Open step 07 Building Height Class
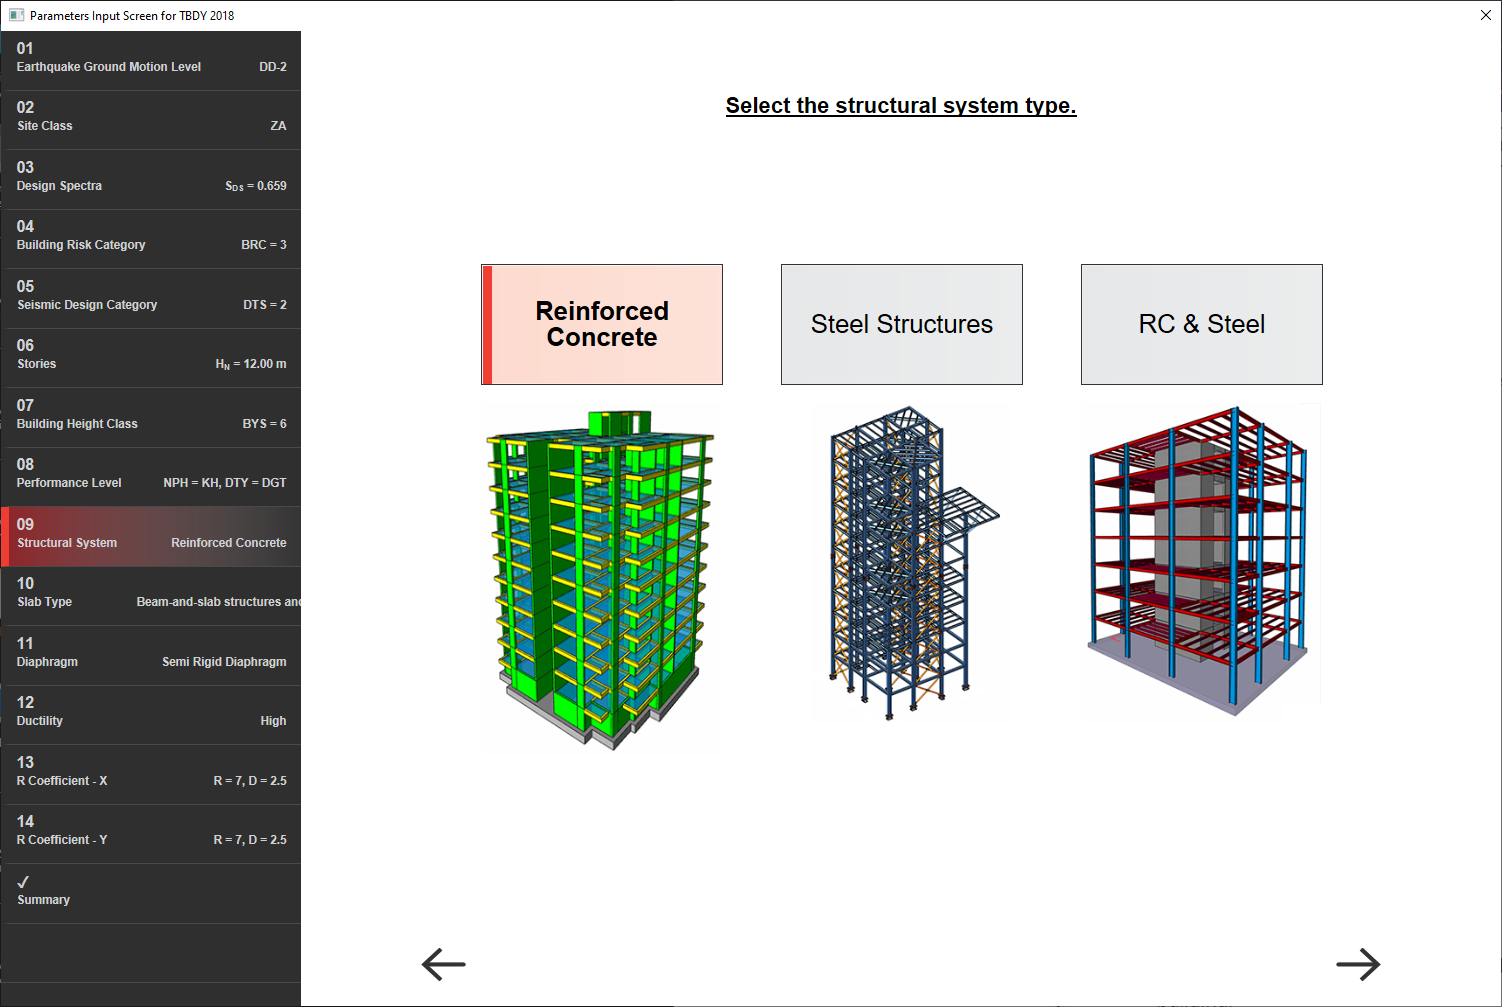This screenshot has width=1502, height=1007. point(150,415)
